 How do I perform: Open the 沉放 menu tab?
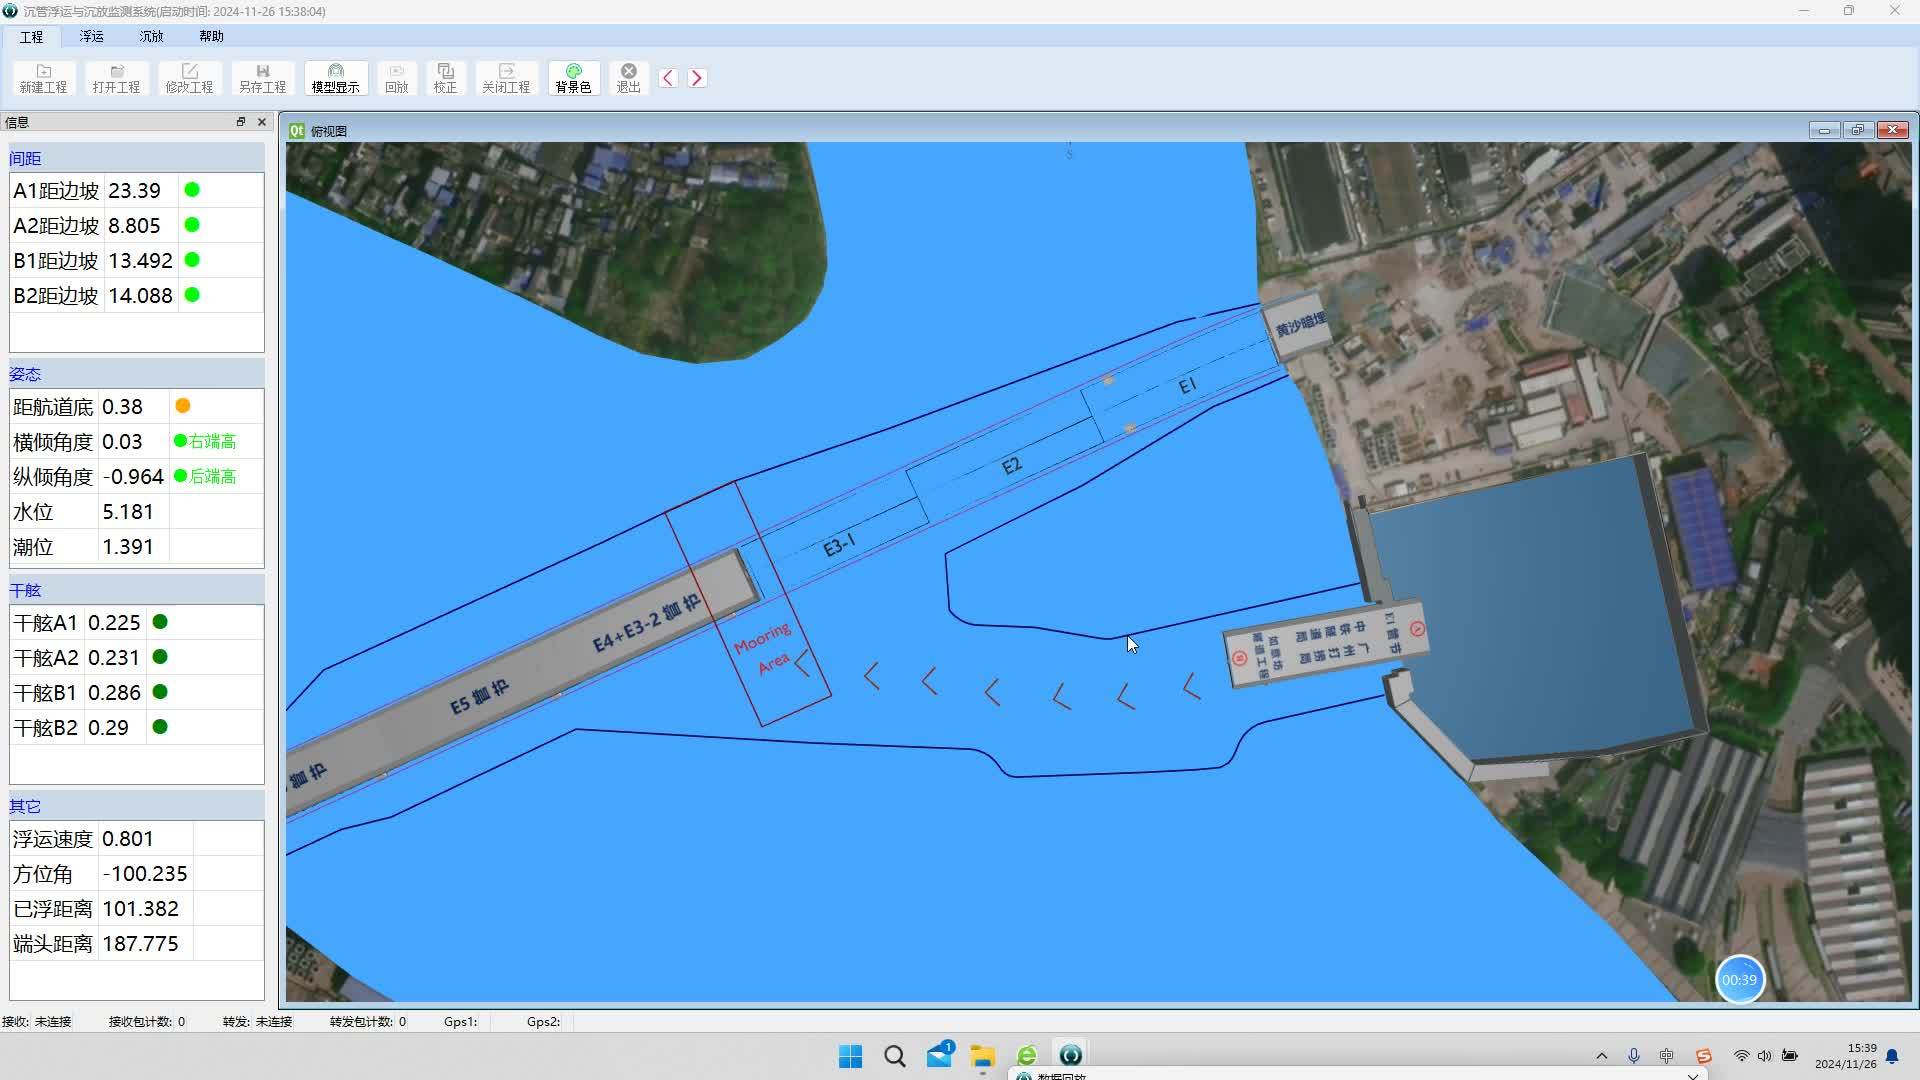151,36
